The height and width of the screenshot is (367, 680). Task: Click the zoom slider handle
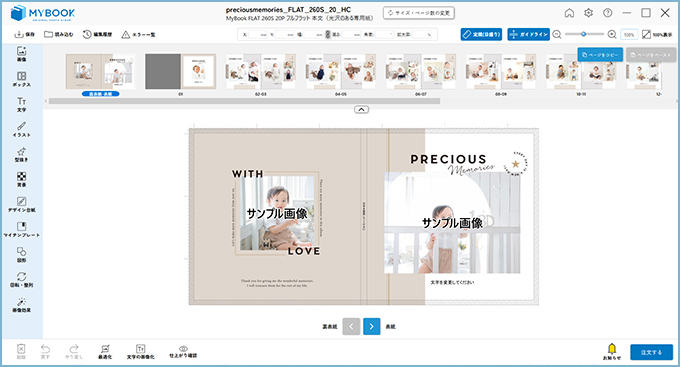coord(583,34)
